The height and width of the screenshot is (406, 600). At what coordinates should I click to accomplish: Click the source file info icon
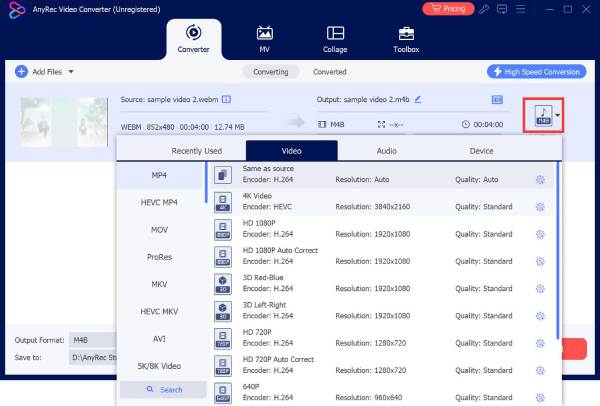point(227,99)
